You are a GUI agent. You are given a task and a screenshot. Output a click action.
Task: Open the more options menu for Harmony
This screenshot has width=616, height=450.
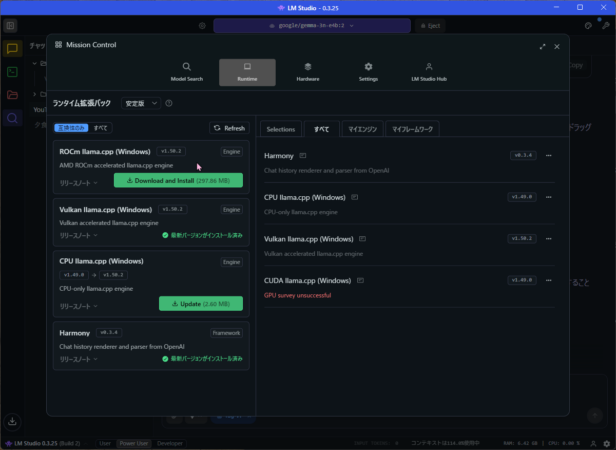coord(548,156)
